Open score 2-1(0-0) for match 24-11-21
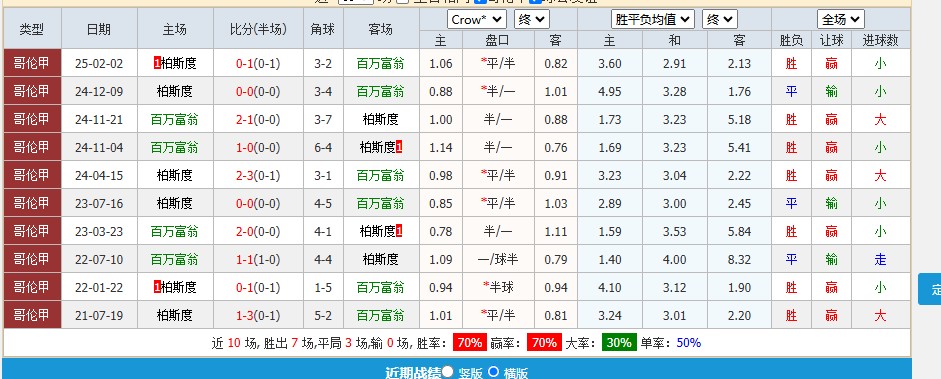Image resolution: width=941 pixels, height=379 pixels. (258, 120)
